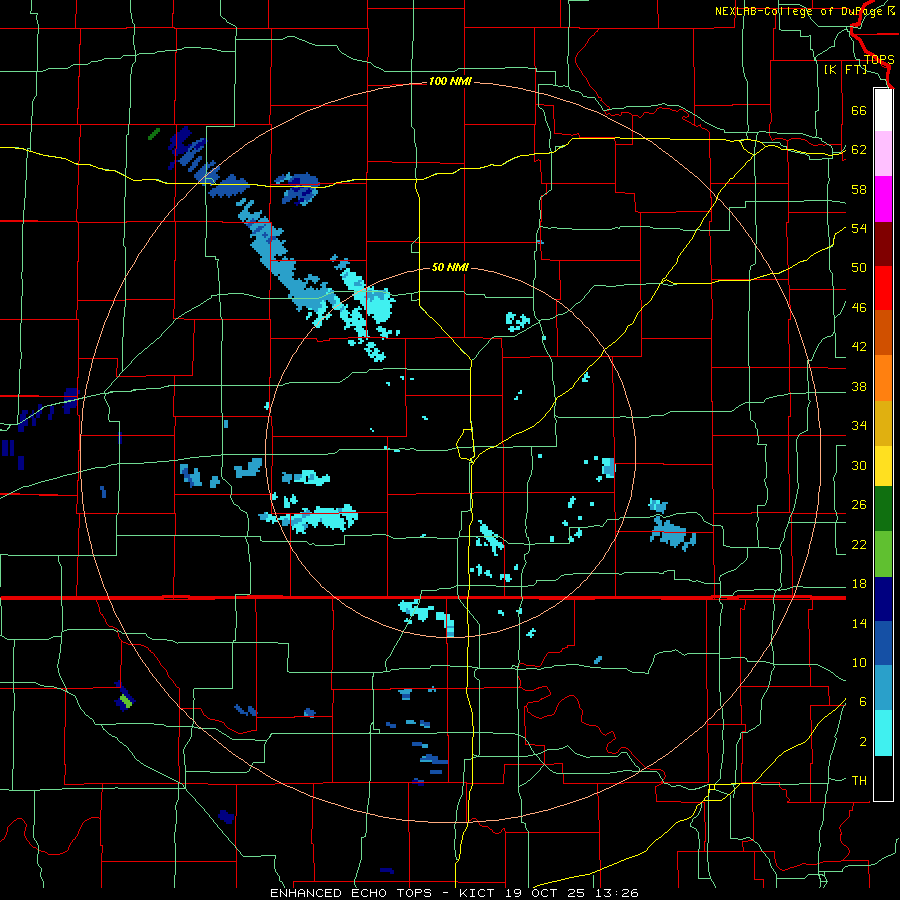Click the 58 value on the scale

coord(859,189)
